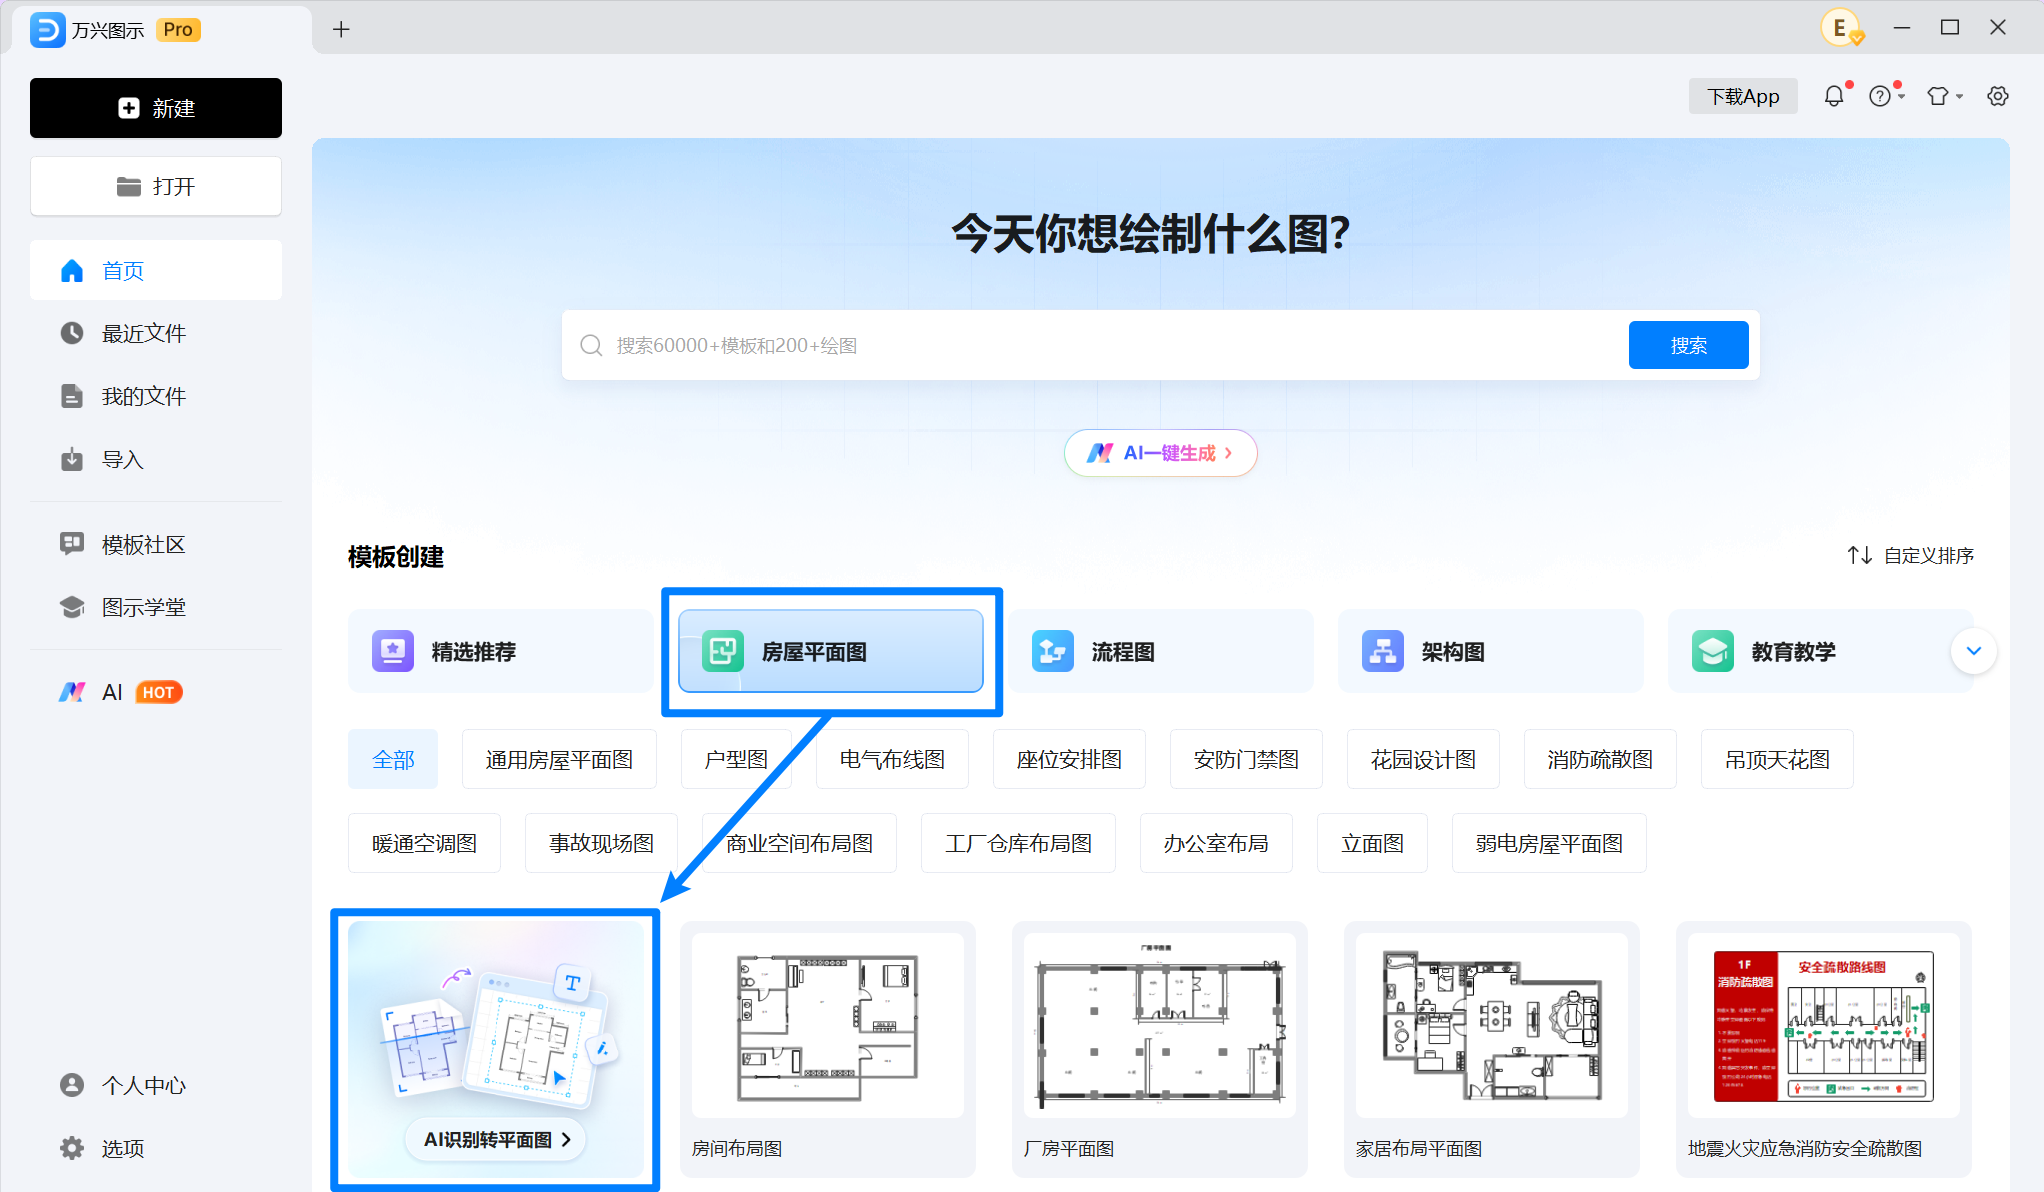Viewport: 2044px width, 1192px height.
Task: Open the 家居布局平面图 template thumbnail
Action: tap(1492, 1026)
